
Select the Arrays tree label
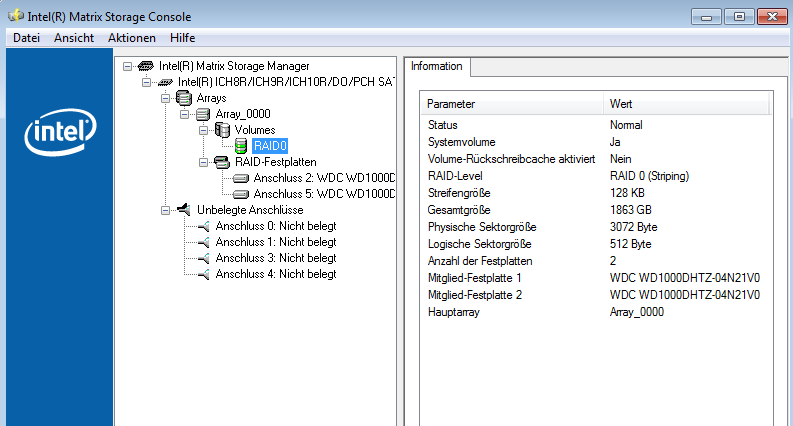tap(211, 98)
